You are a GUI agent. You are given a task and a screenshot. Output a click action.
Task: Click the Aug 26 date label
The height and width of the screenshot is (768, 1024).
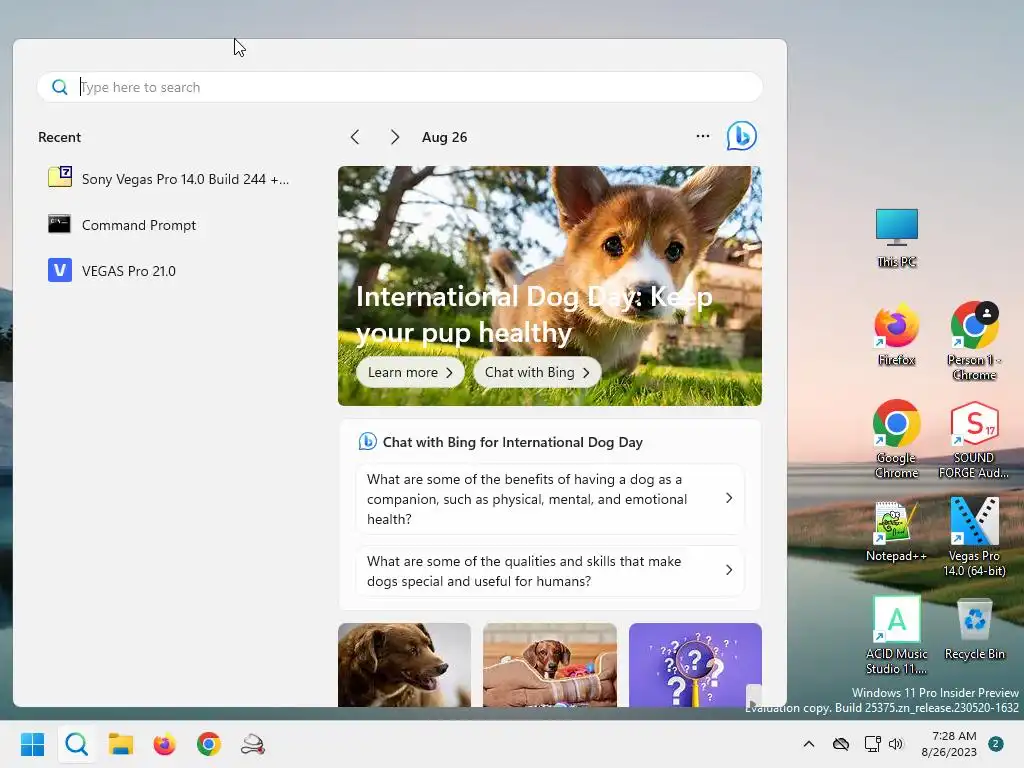click(444, 137)
